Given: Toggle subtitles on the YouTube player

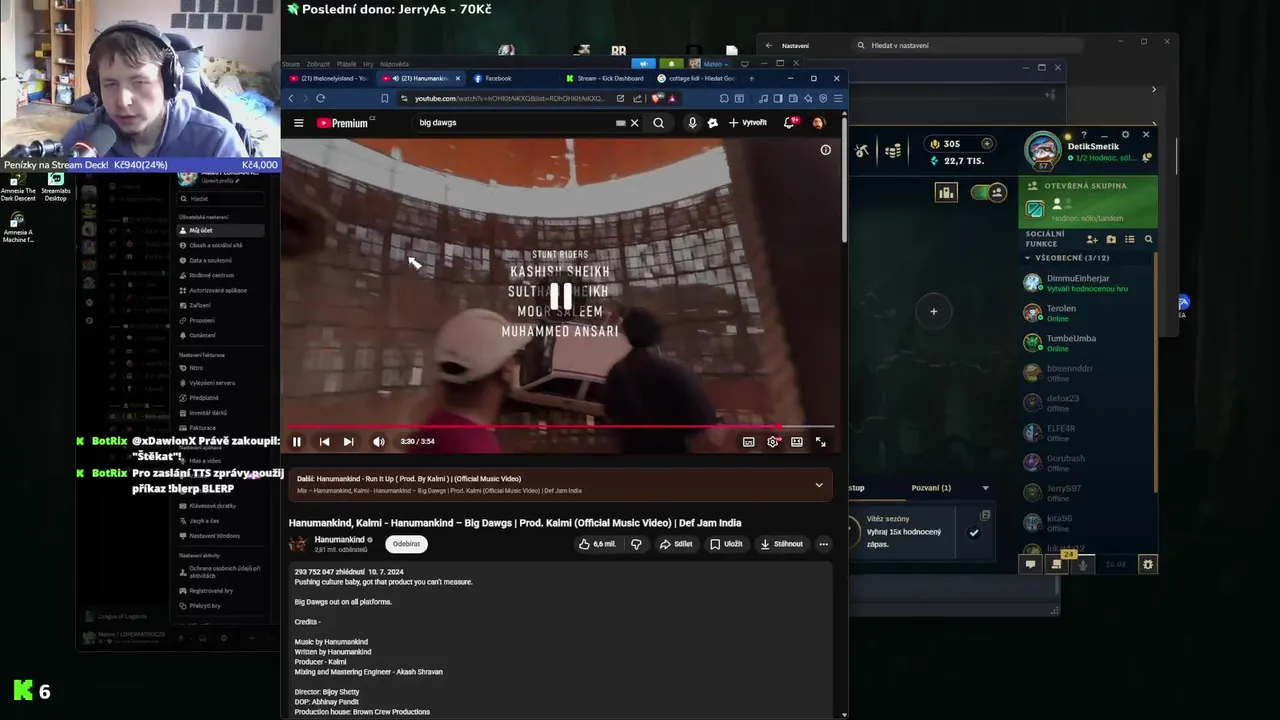Looking at the screenshot, I should 748,441.
